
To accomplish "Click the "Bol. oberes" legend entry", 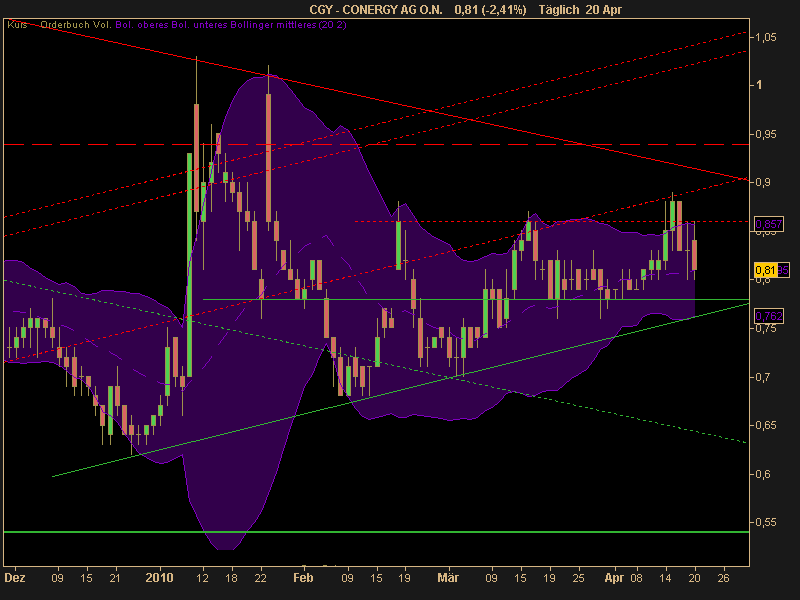I will click(x=142, y=24).
